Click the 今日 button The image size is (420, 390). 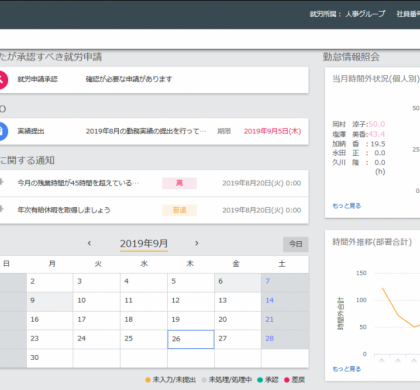(296, 244)
